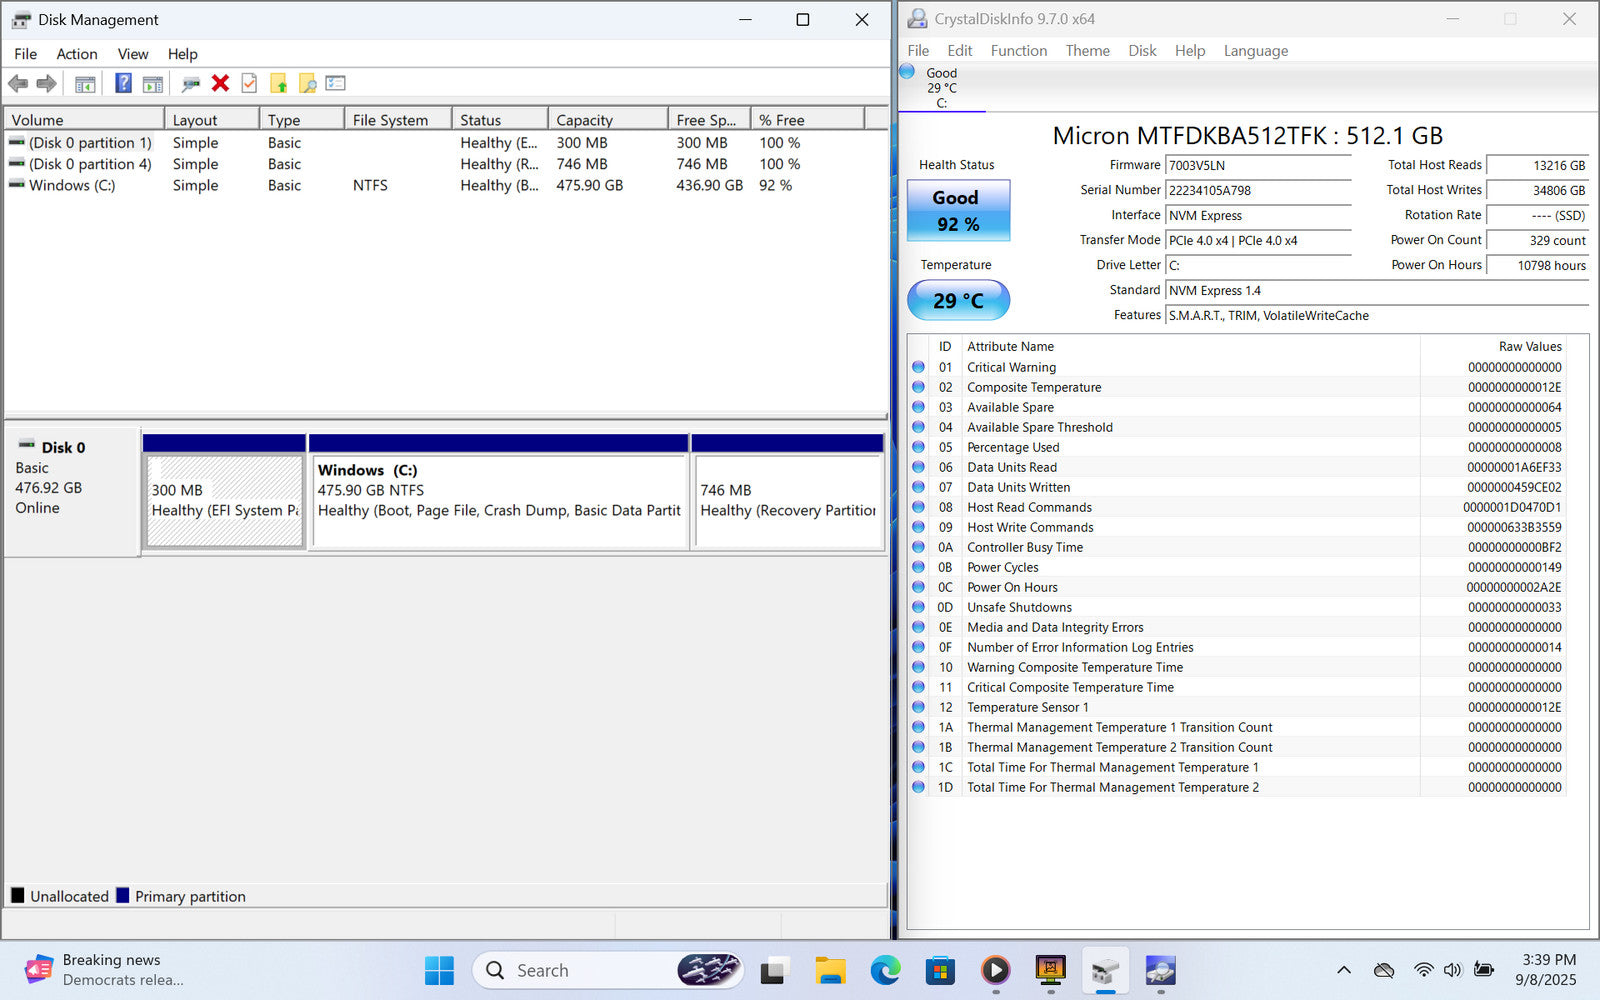Open the View menu in Disk Management
Screen dimensions: 1600x1000
pos(133,54)
